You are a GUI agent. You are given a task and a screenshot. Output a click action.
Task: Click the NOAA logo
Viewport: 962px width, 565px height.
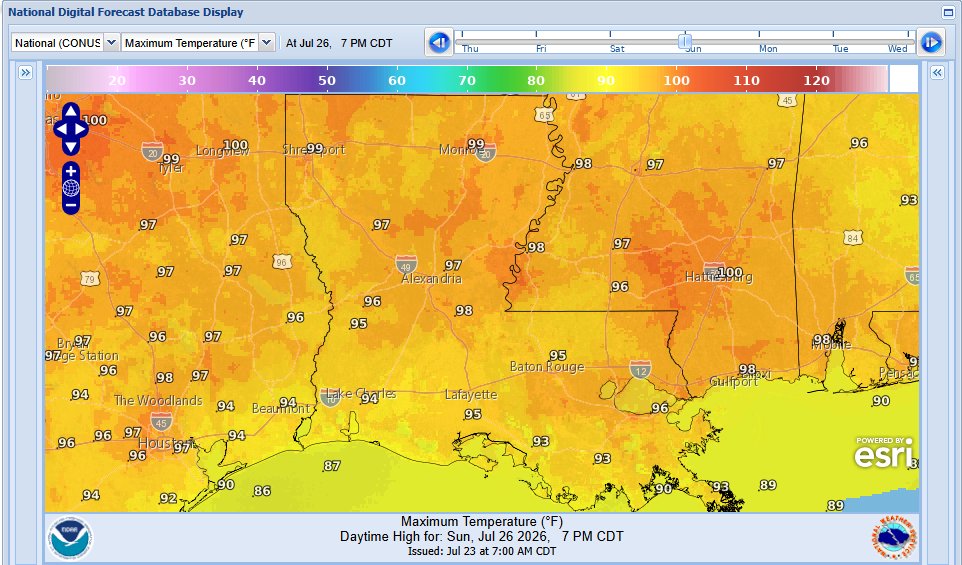click(x=71, y=538)
